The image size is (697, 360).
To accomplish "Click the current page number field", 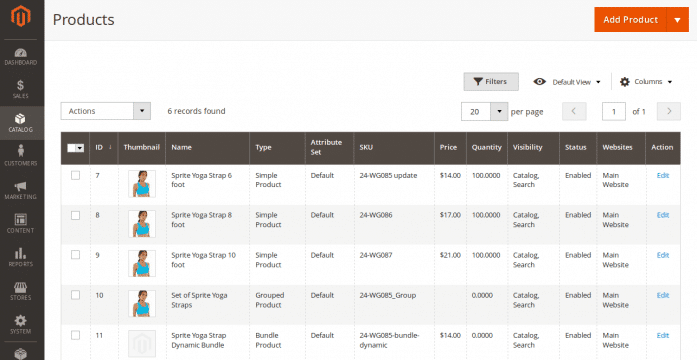I will pyautogui.click(x=613, y=112).
